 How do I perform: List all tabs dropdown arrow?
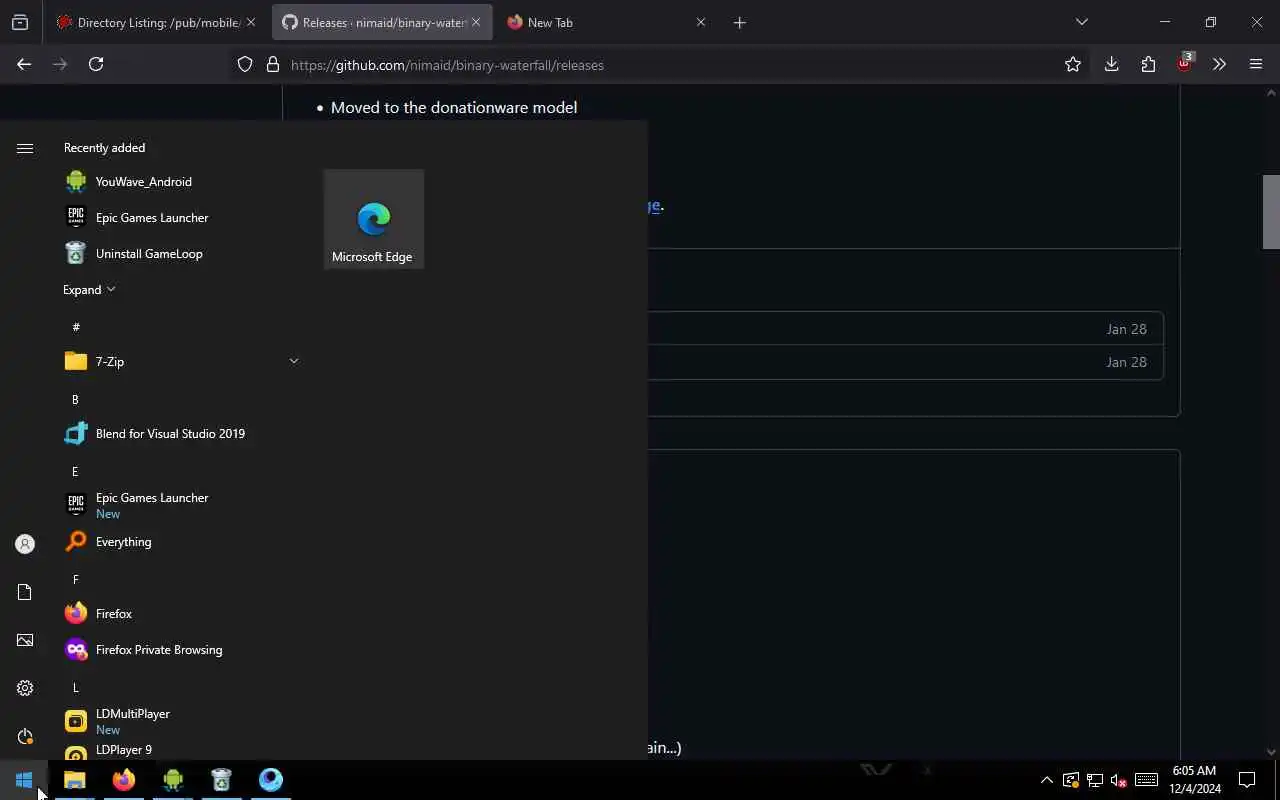click(x=1081, y=22)
